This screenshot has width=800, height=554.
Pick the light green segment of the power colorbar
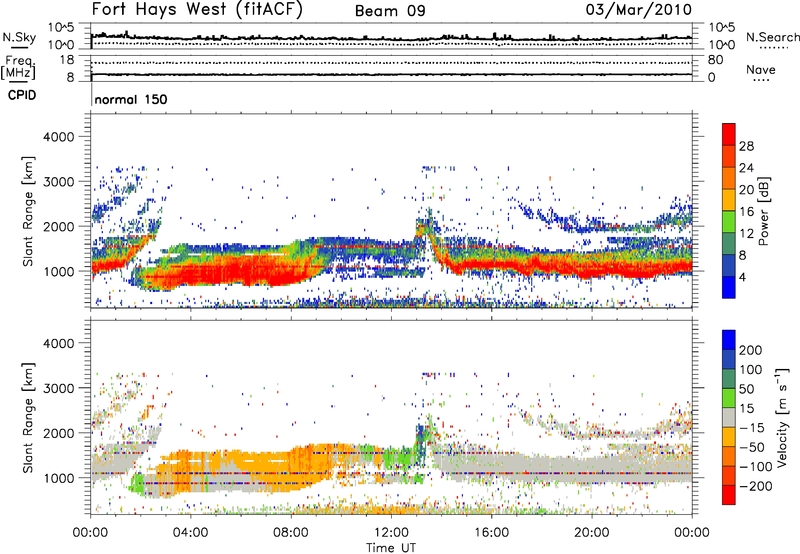pyautogui.click(x=729, y=222)
